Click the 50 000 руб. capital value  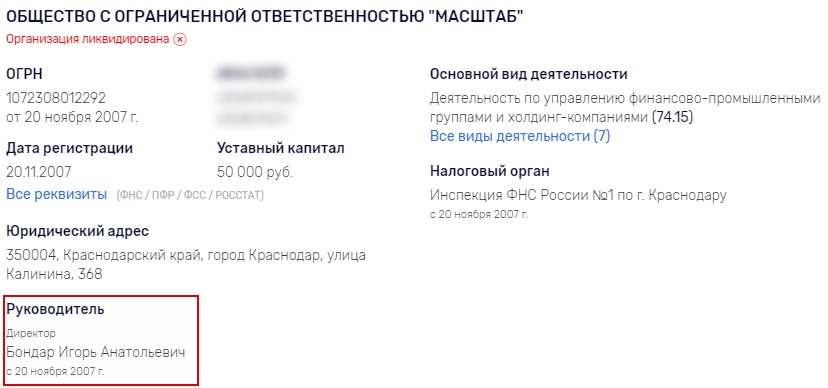pyautogui.click(x=255, y=172)
